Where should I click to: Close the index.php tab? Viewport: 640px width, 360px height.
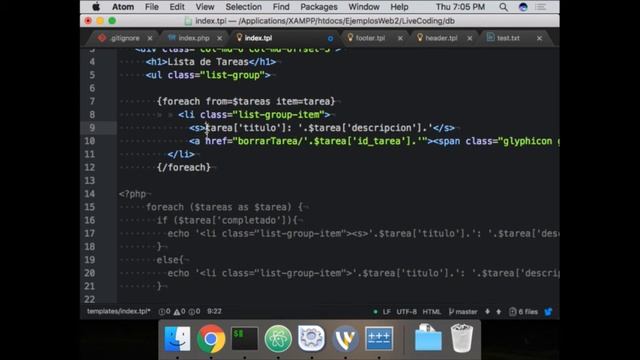pyautogui.click(x=220, y=38)
